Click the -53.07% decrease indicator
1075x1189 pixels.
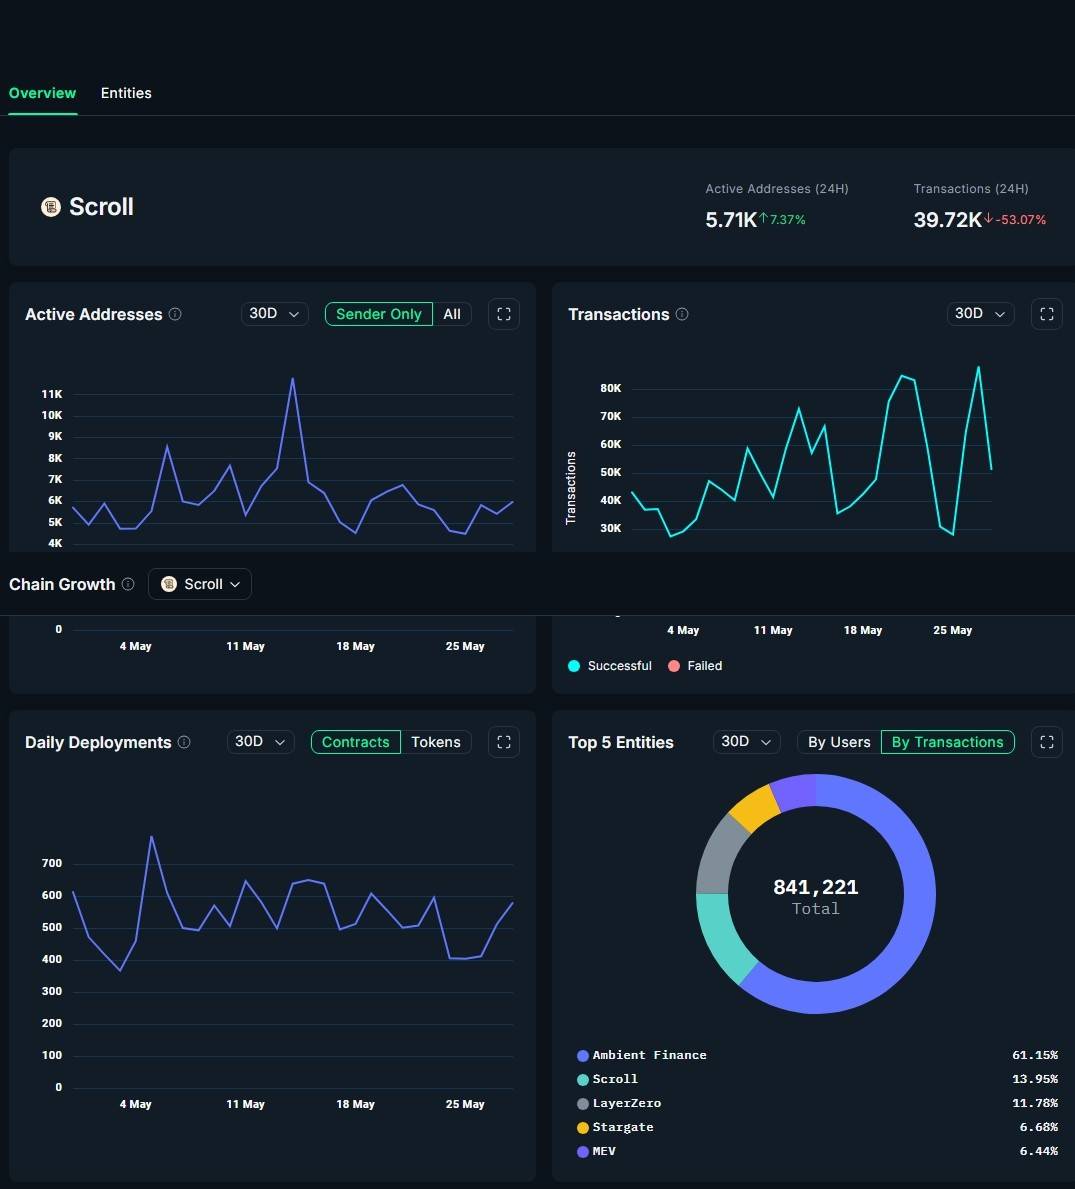[x=1015, y=220]
